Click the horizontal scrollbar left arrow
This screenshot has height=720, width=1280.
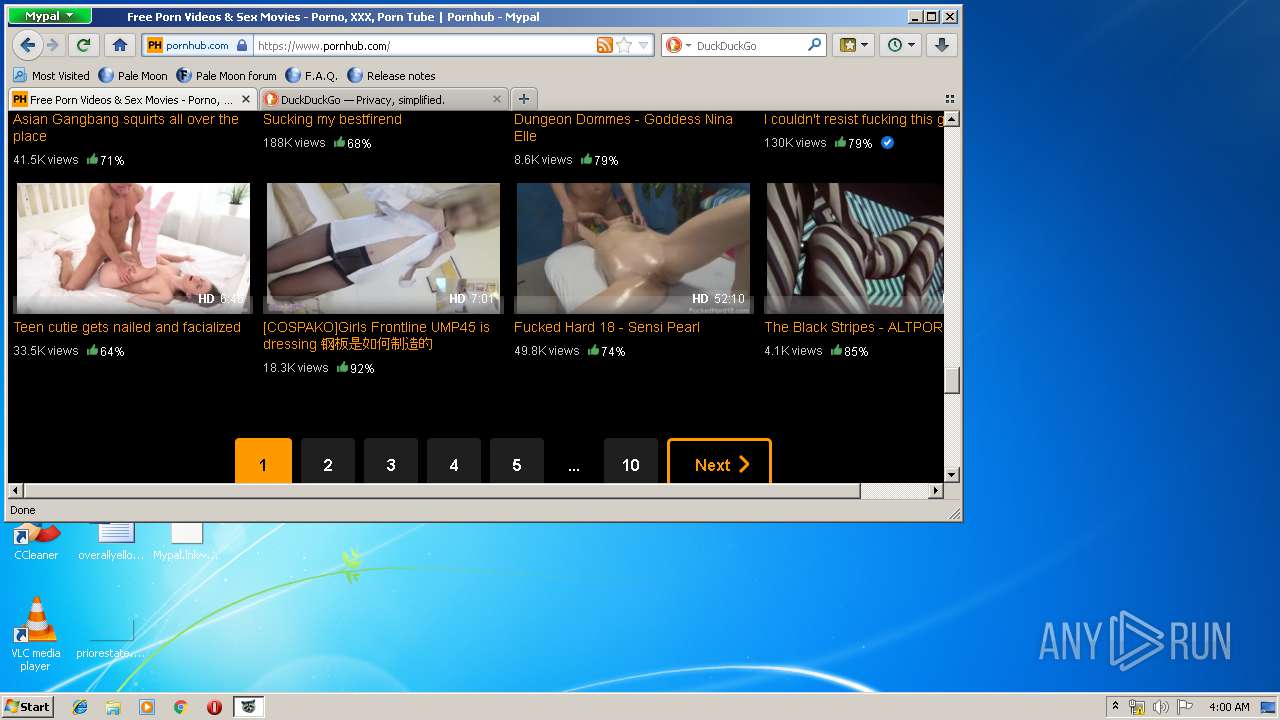[16, 491]
